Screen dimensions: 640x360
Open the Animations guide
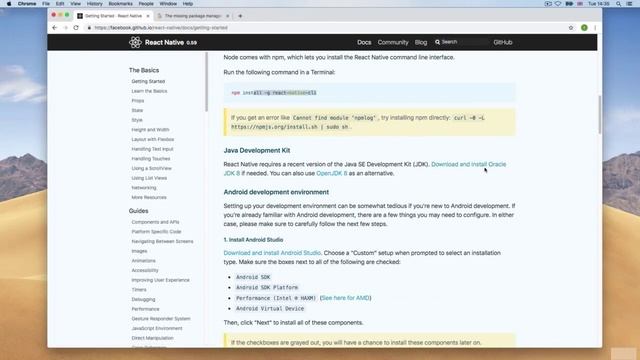click(143, 260)
